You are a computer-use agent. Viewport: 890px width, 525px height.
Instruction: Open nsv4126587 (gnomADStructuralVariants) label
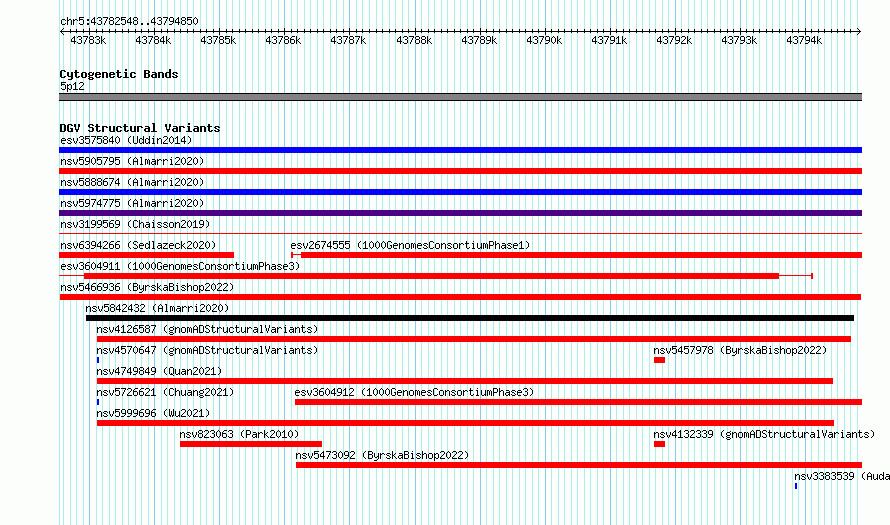click(x=207, y=329)
